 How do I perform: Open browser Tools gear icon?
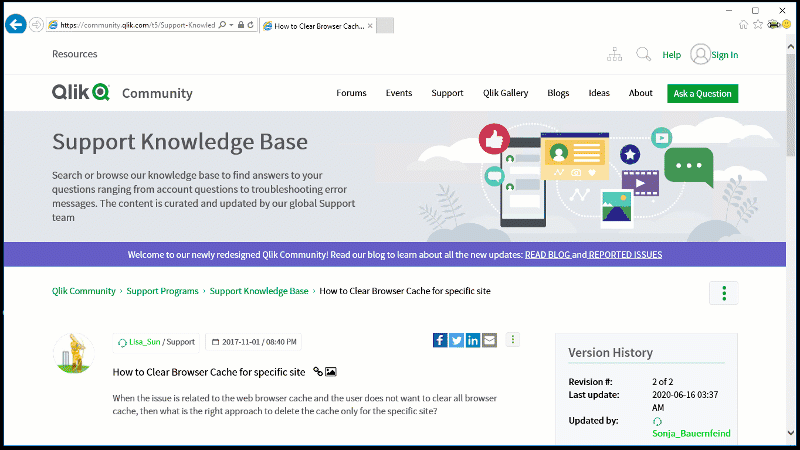coord(773,24)
